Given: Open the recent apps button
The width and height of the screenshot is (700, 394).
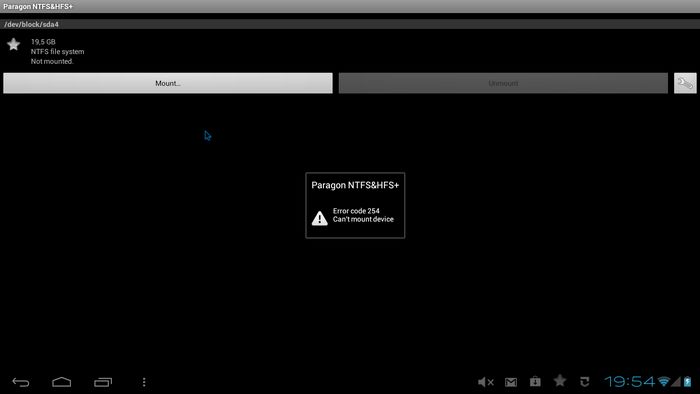Looking at the screenshot, I should pyautogui.click(x=103, y=382).
